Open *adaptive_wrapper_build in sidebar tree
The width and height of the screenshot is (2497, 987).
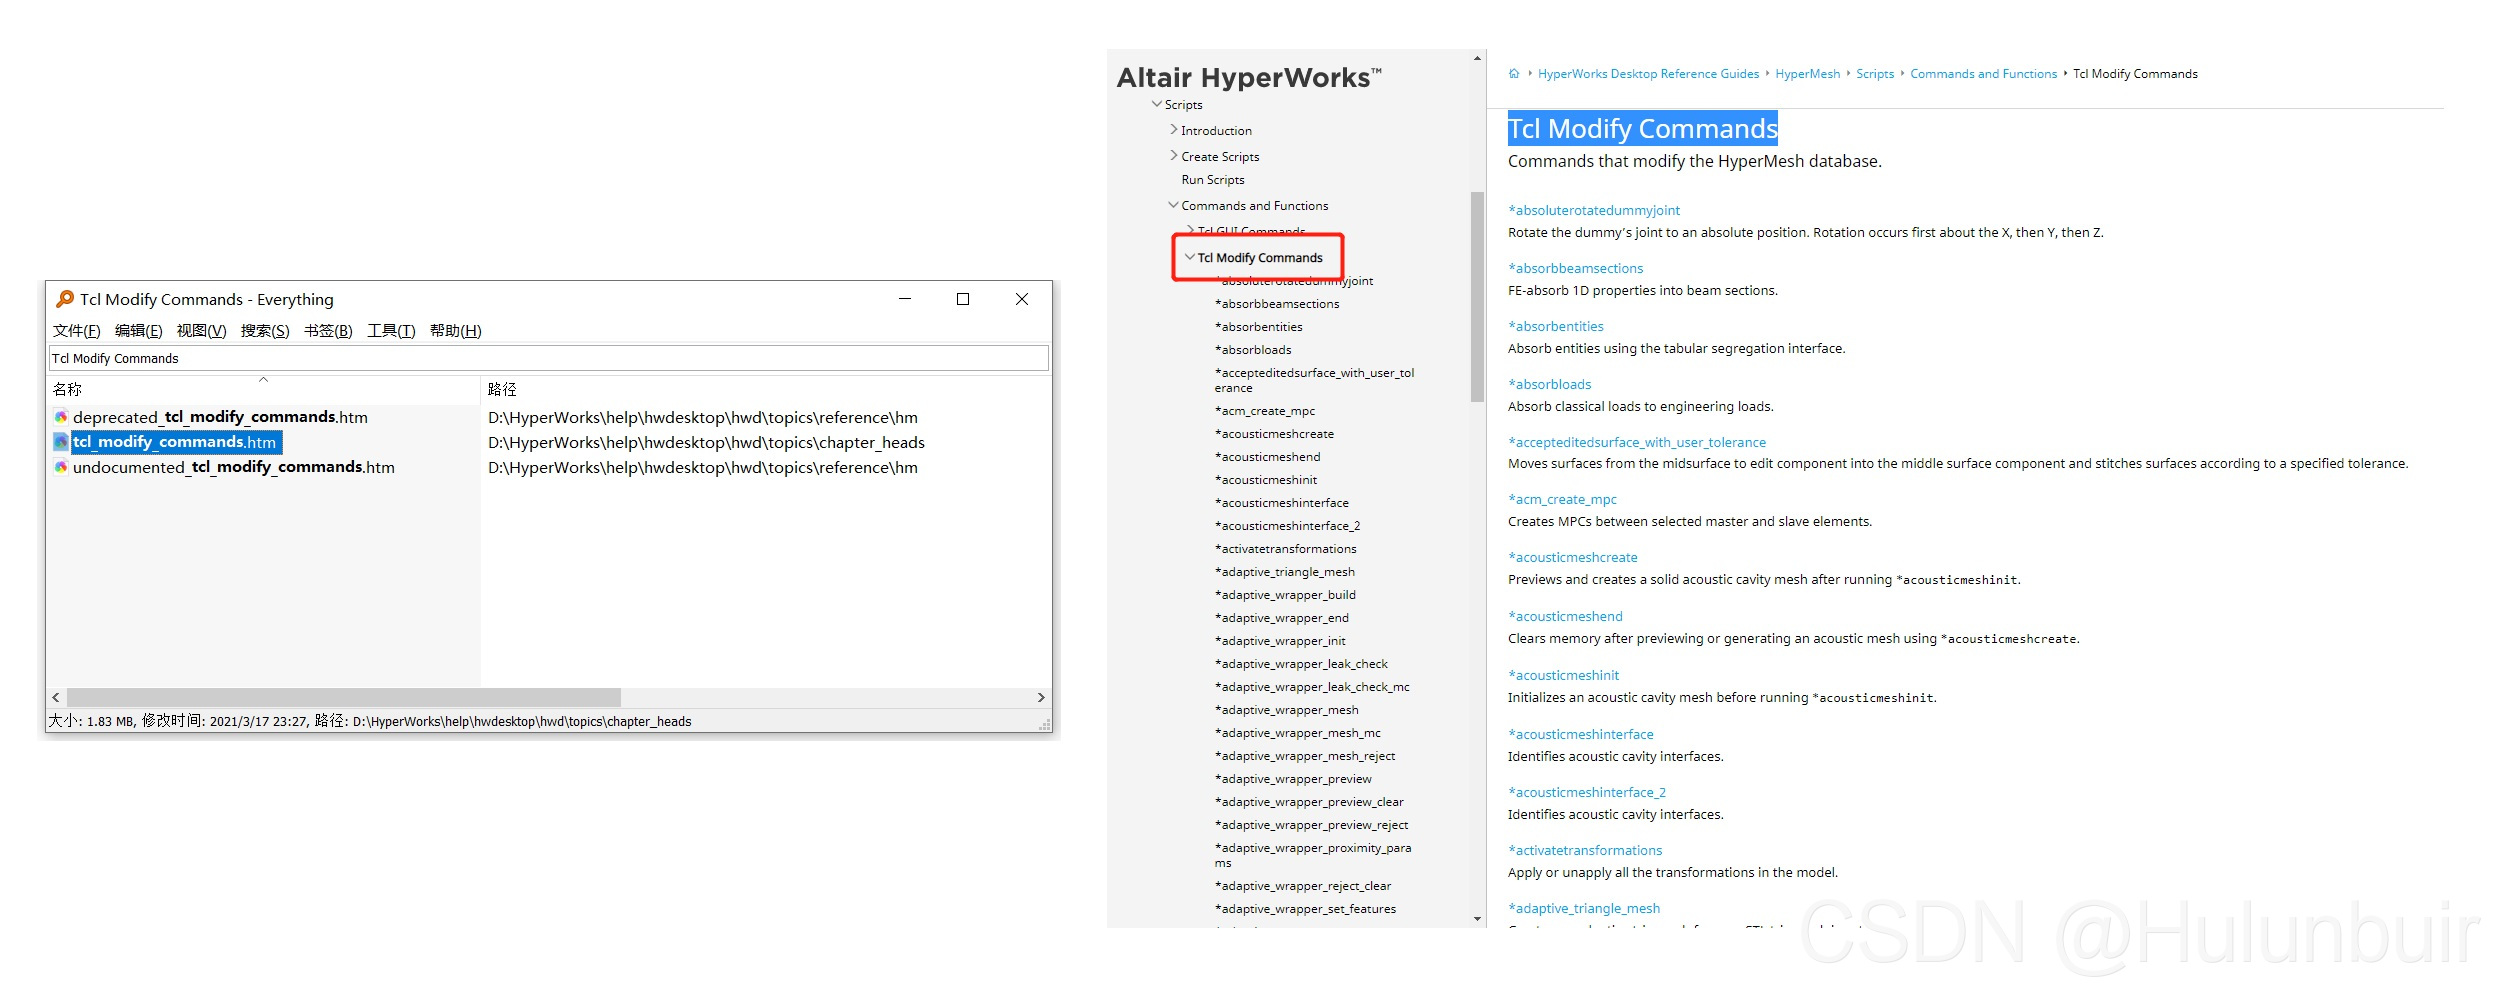click(1285, 595)
